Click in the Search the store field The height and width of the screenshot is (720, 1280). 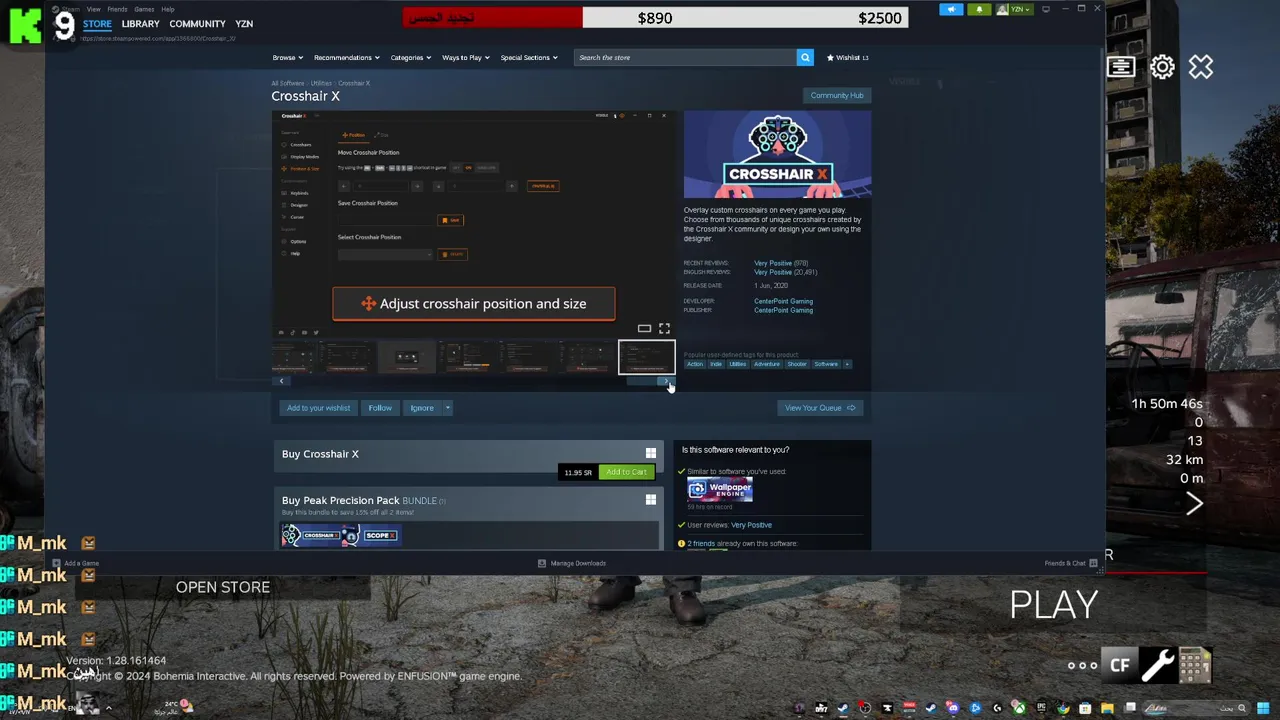(x=686, y=57)
